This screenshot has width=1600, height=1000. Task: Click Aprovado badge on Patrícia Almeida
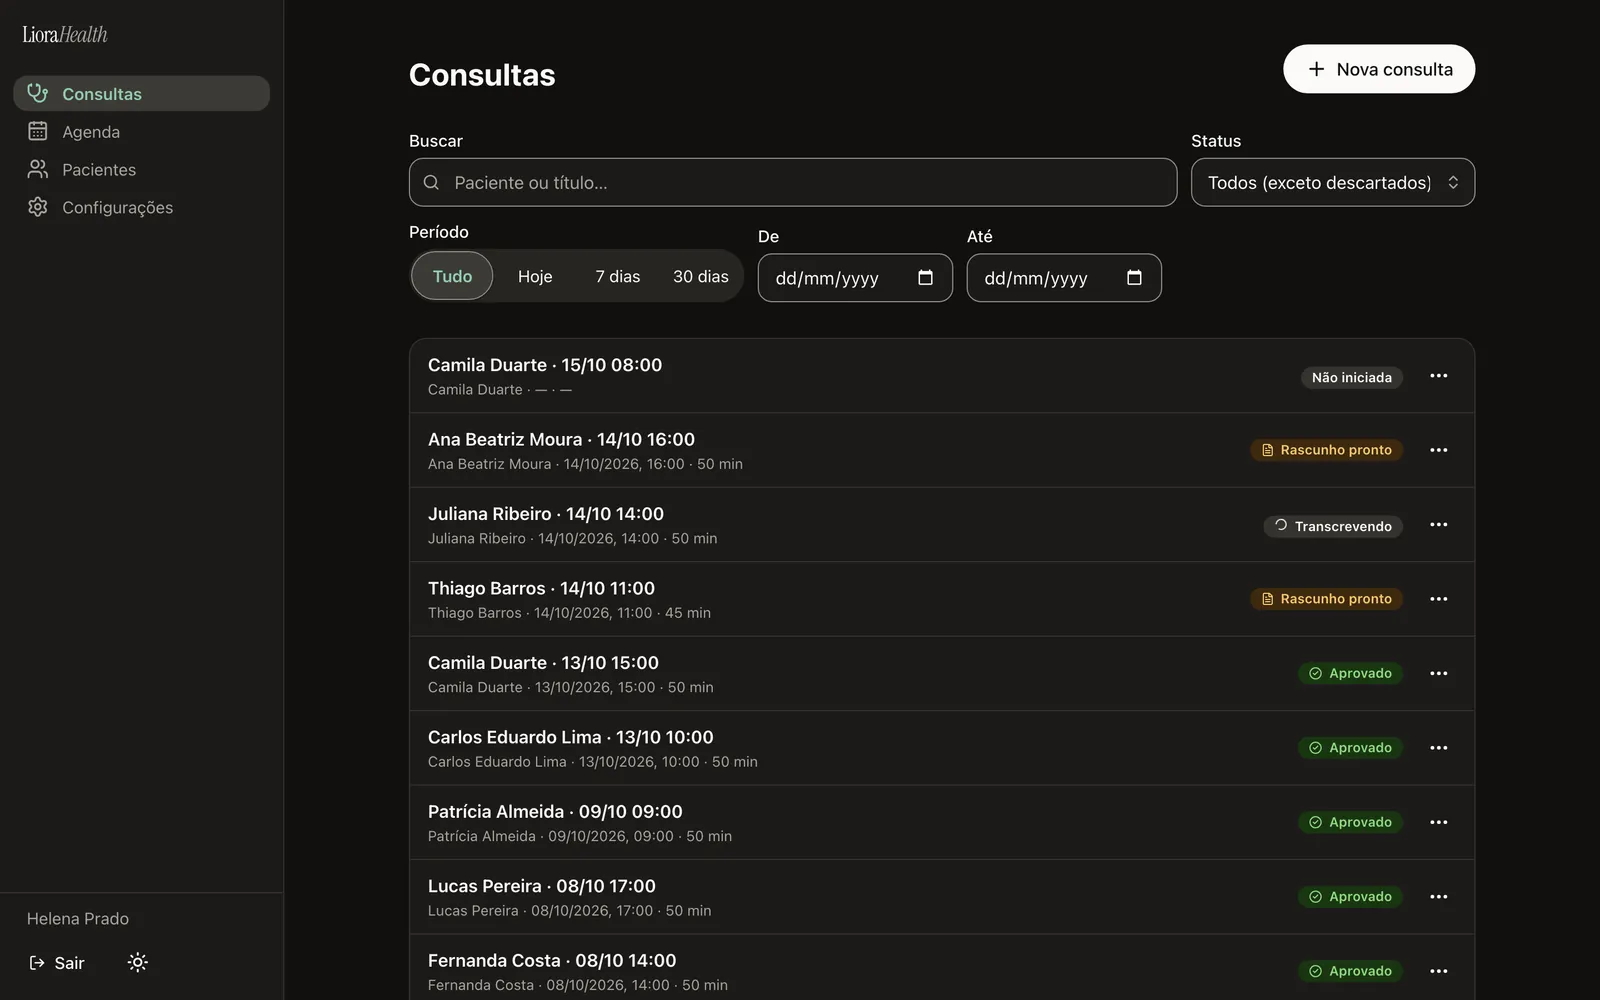(1350, 822)
